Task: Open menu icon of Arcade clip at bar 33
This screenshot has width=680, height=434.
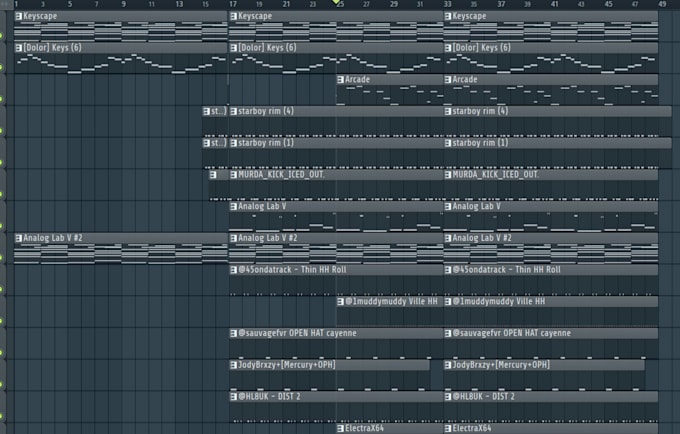Action: 448,80
